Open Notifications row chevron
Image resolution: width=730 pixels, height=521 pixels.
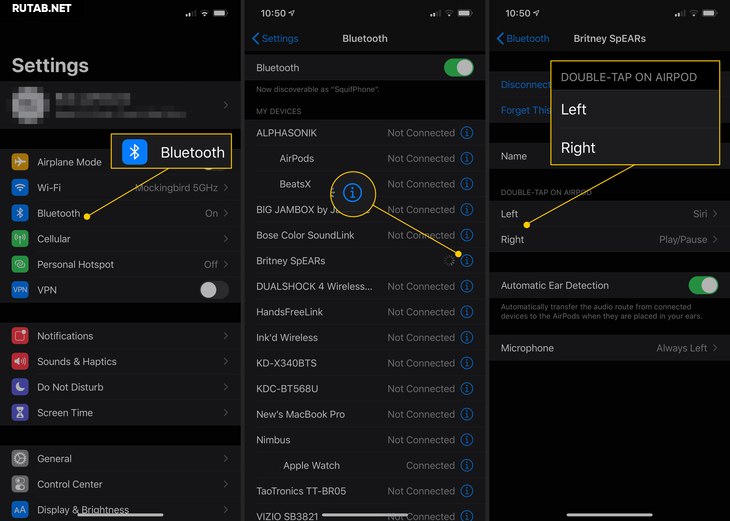click(226, 336)
